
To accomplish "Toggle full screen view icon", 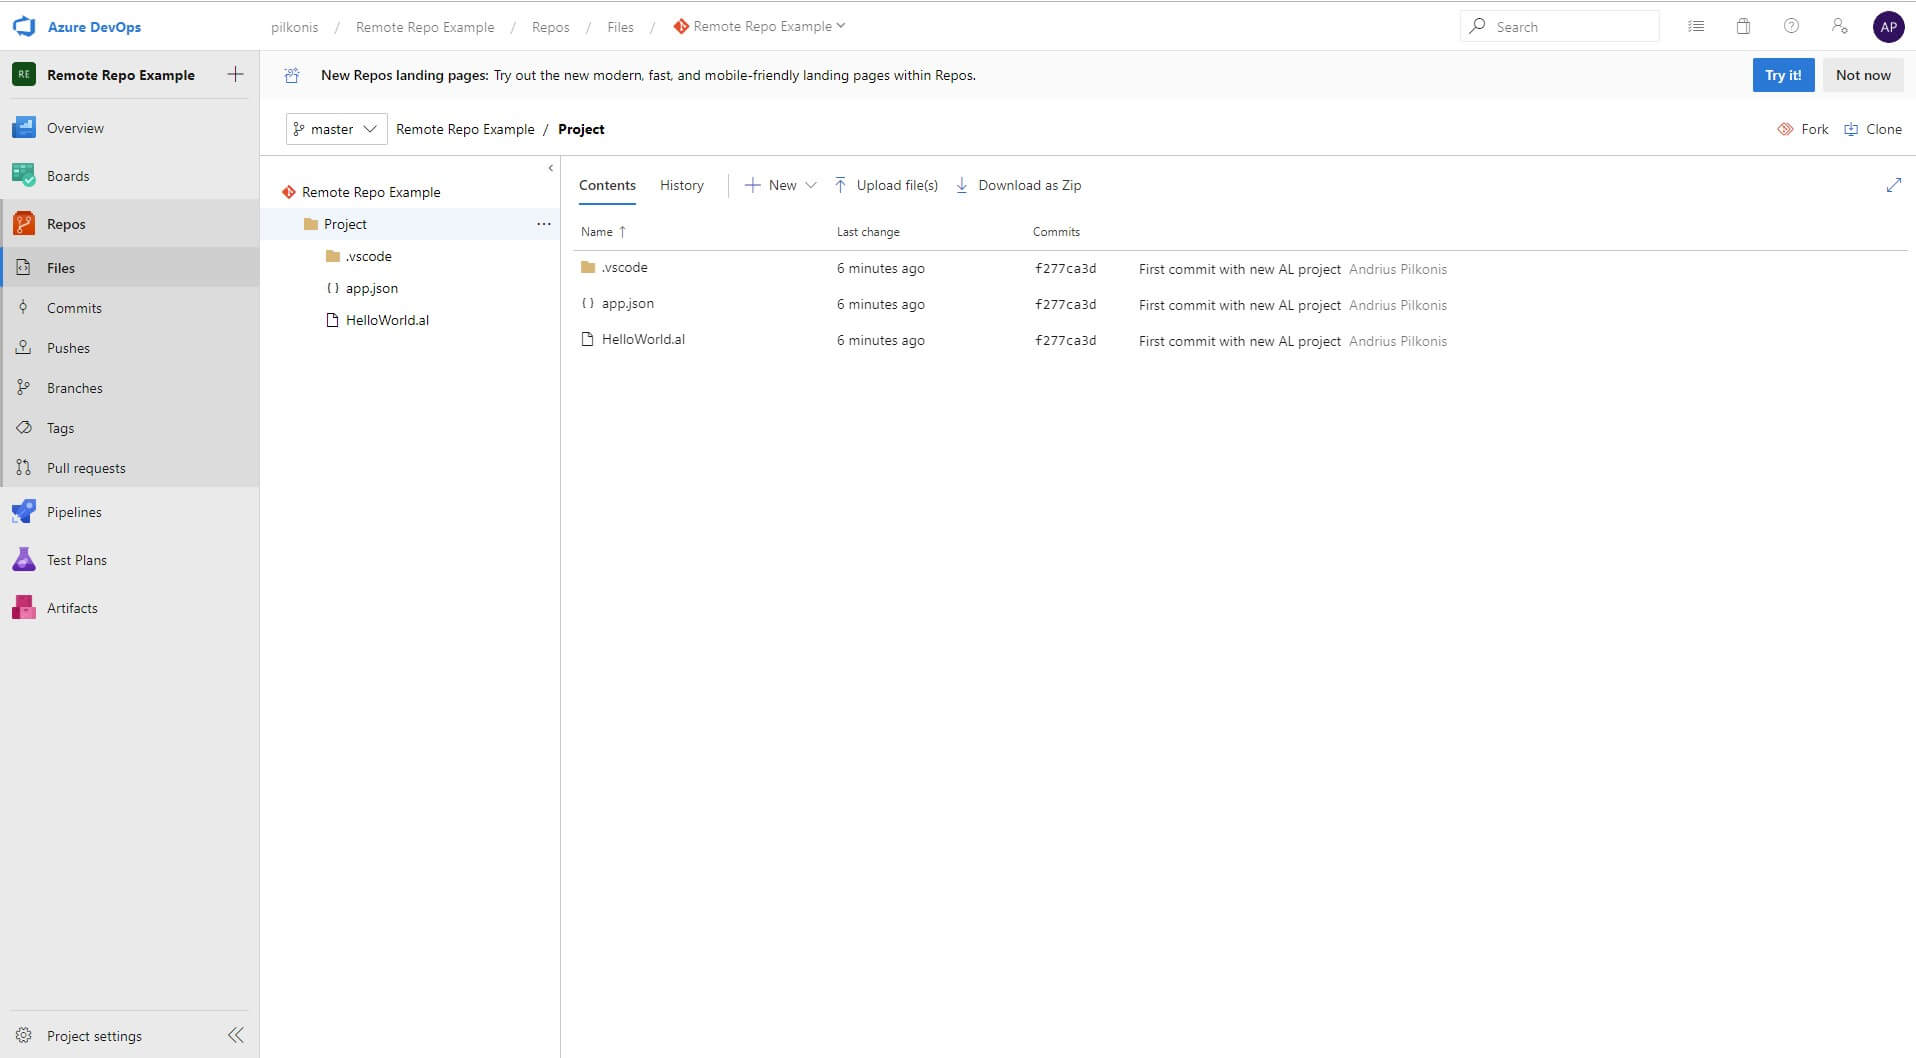I will pyautogui.click(x=1893, y=185).
